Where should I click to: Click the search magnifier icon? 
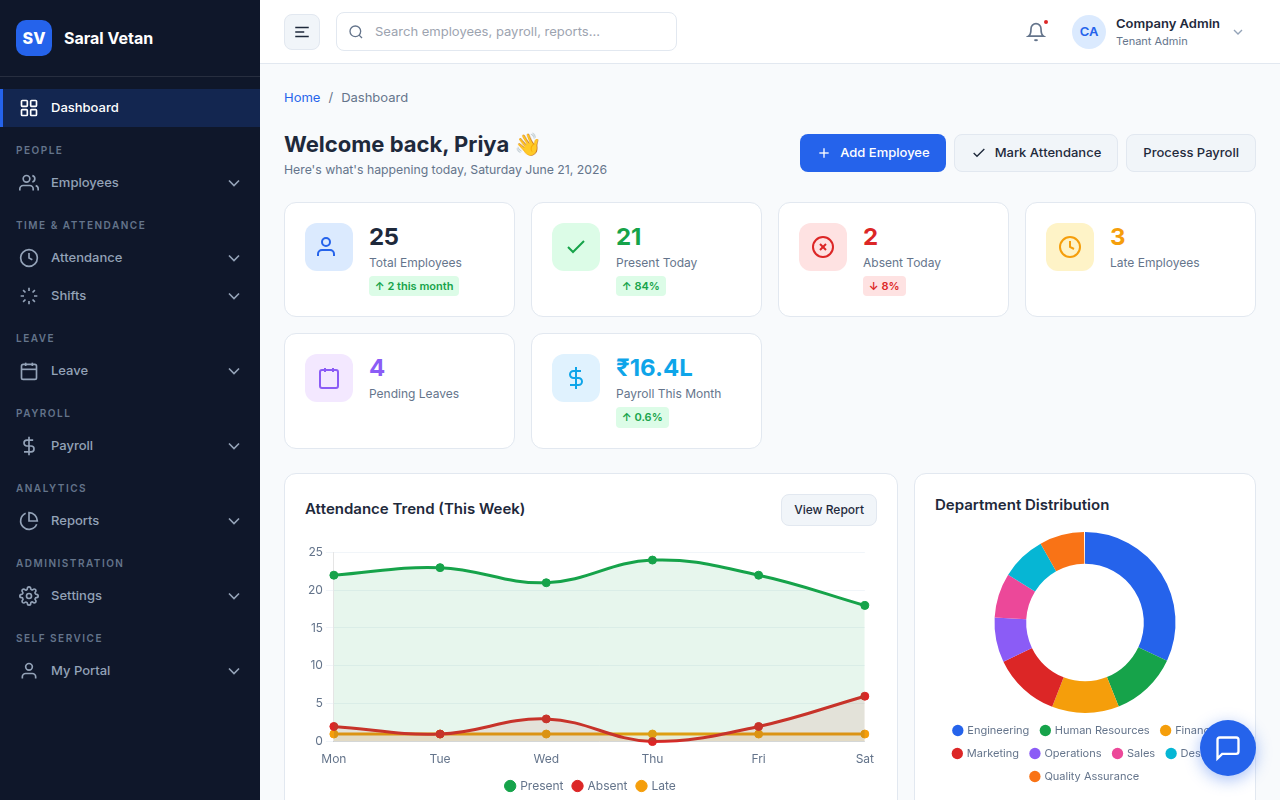pyautogui.click(x=356, y=32)
